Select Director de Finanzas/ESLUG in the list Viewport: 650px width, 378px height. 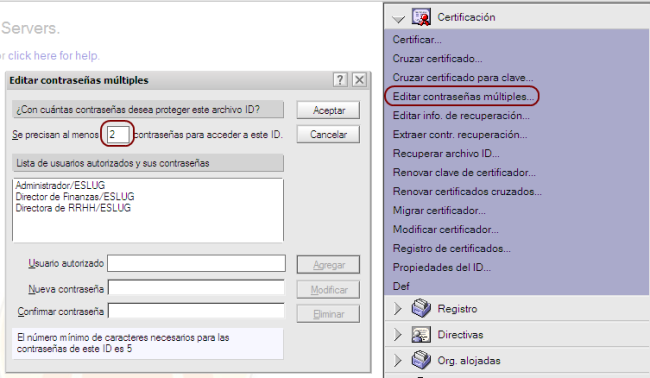(75, 196)
